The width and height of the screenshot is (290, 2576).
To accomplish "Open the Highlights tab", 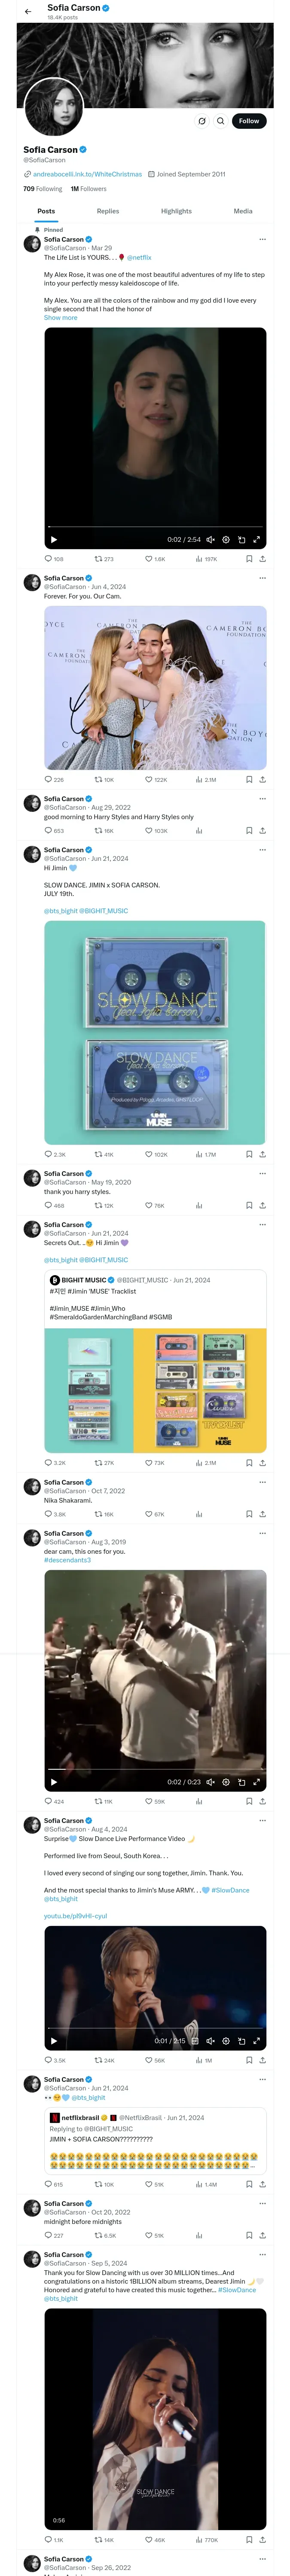I will pyautogui.click(x=176, y=211).
